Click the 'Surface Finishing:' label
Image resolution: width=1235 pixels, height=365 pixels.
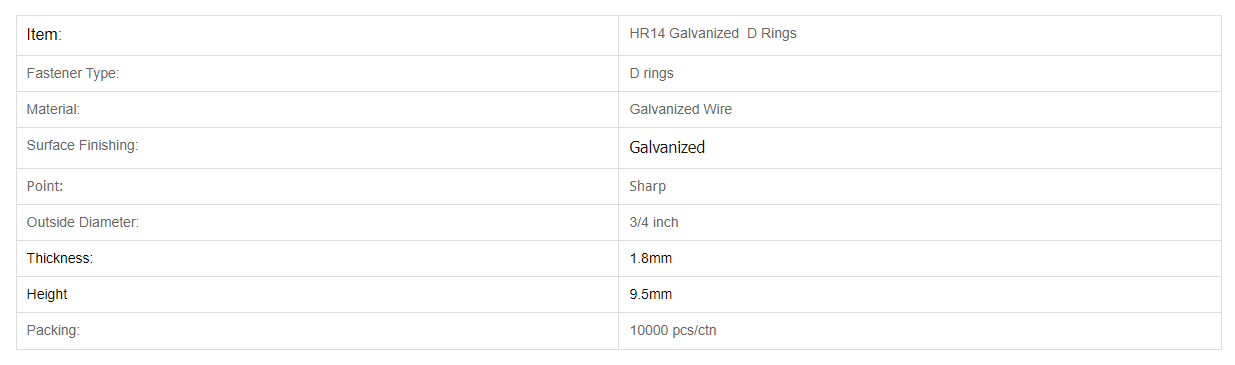pyautogui.click(x=82, y=145)
